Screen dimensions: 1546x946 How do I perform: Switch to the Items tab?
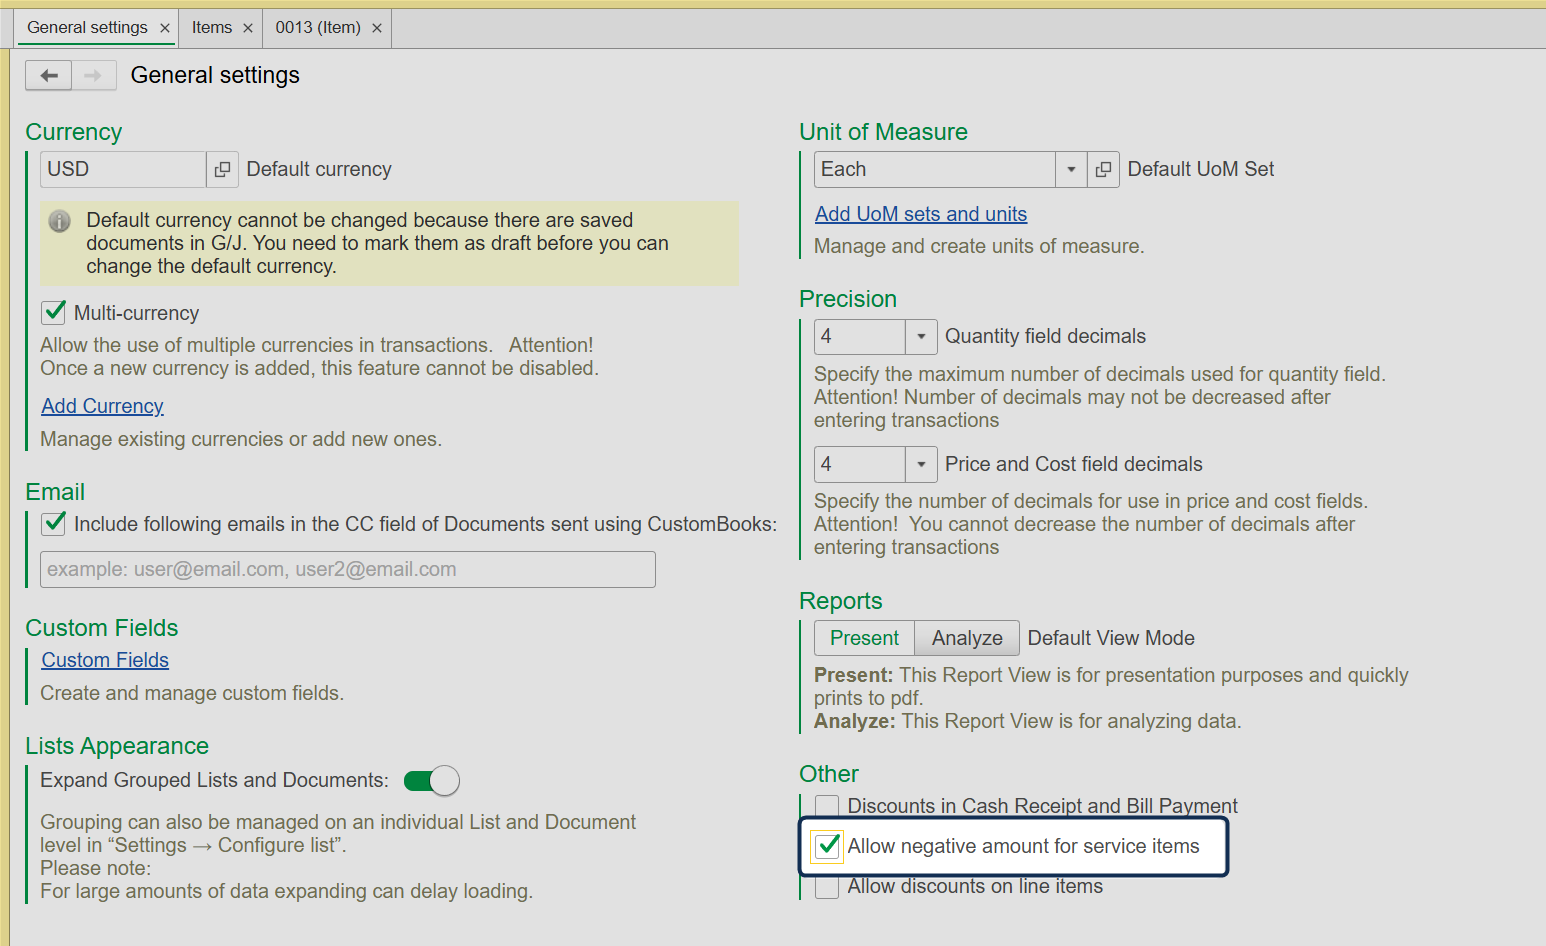[x=212, y=28]
